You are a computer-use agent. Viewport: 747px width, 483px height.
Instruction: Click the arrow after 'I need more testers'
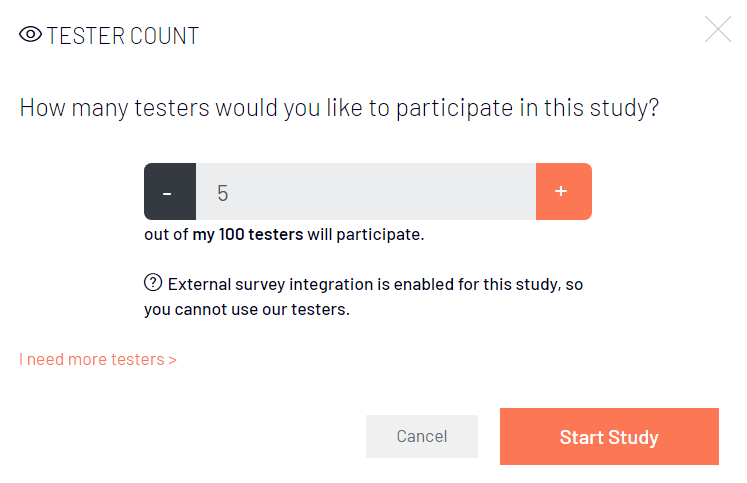[x=172, y=360]
